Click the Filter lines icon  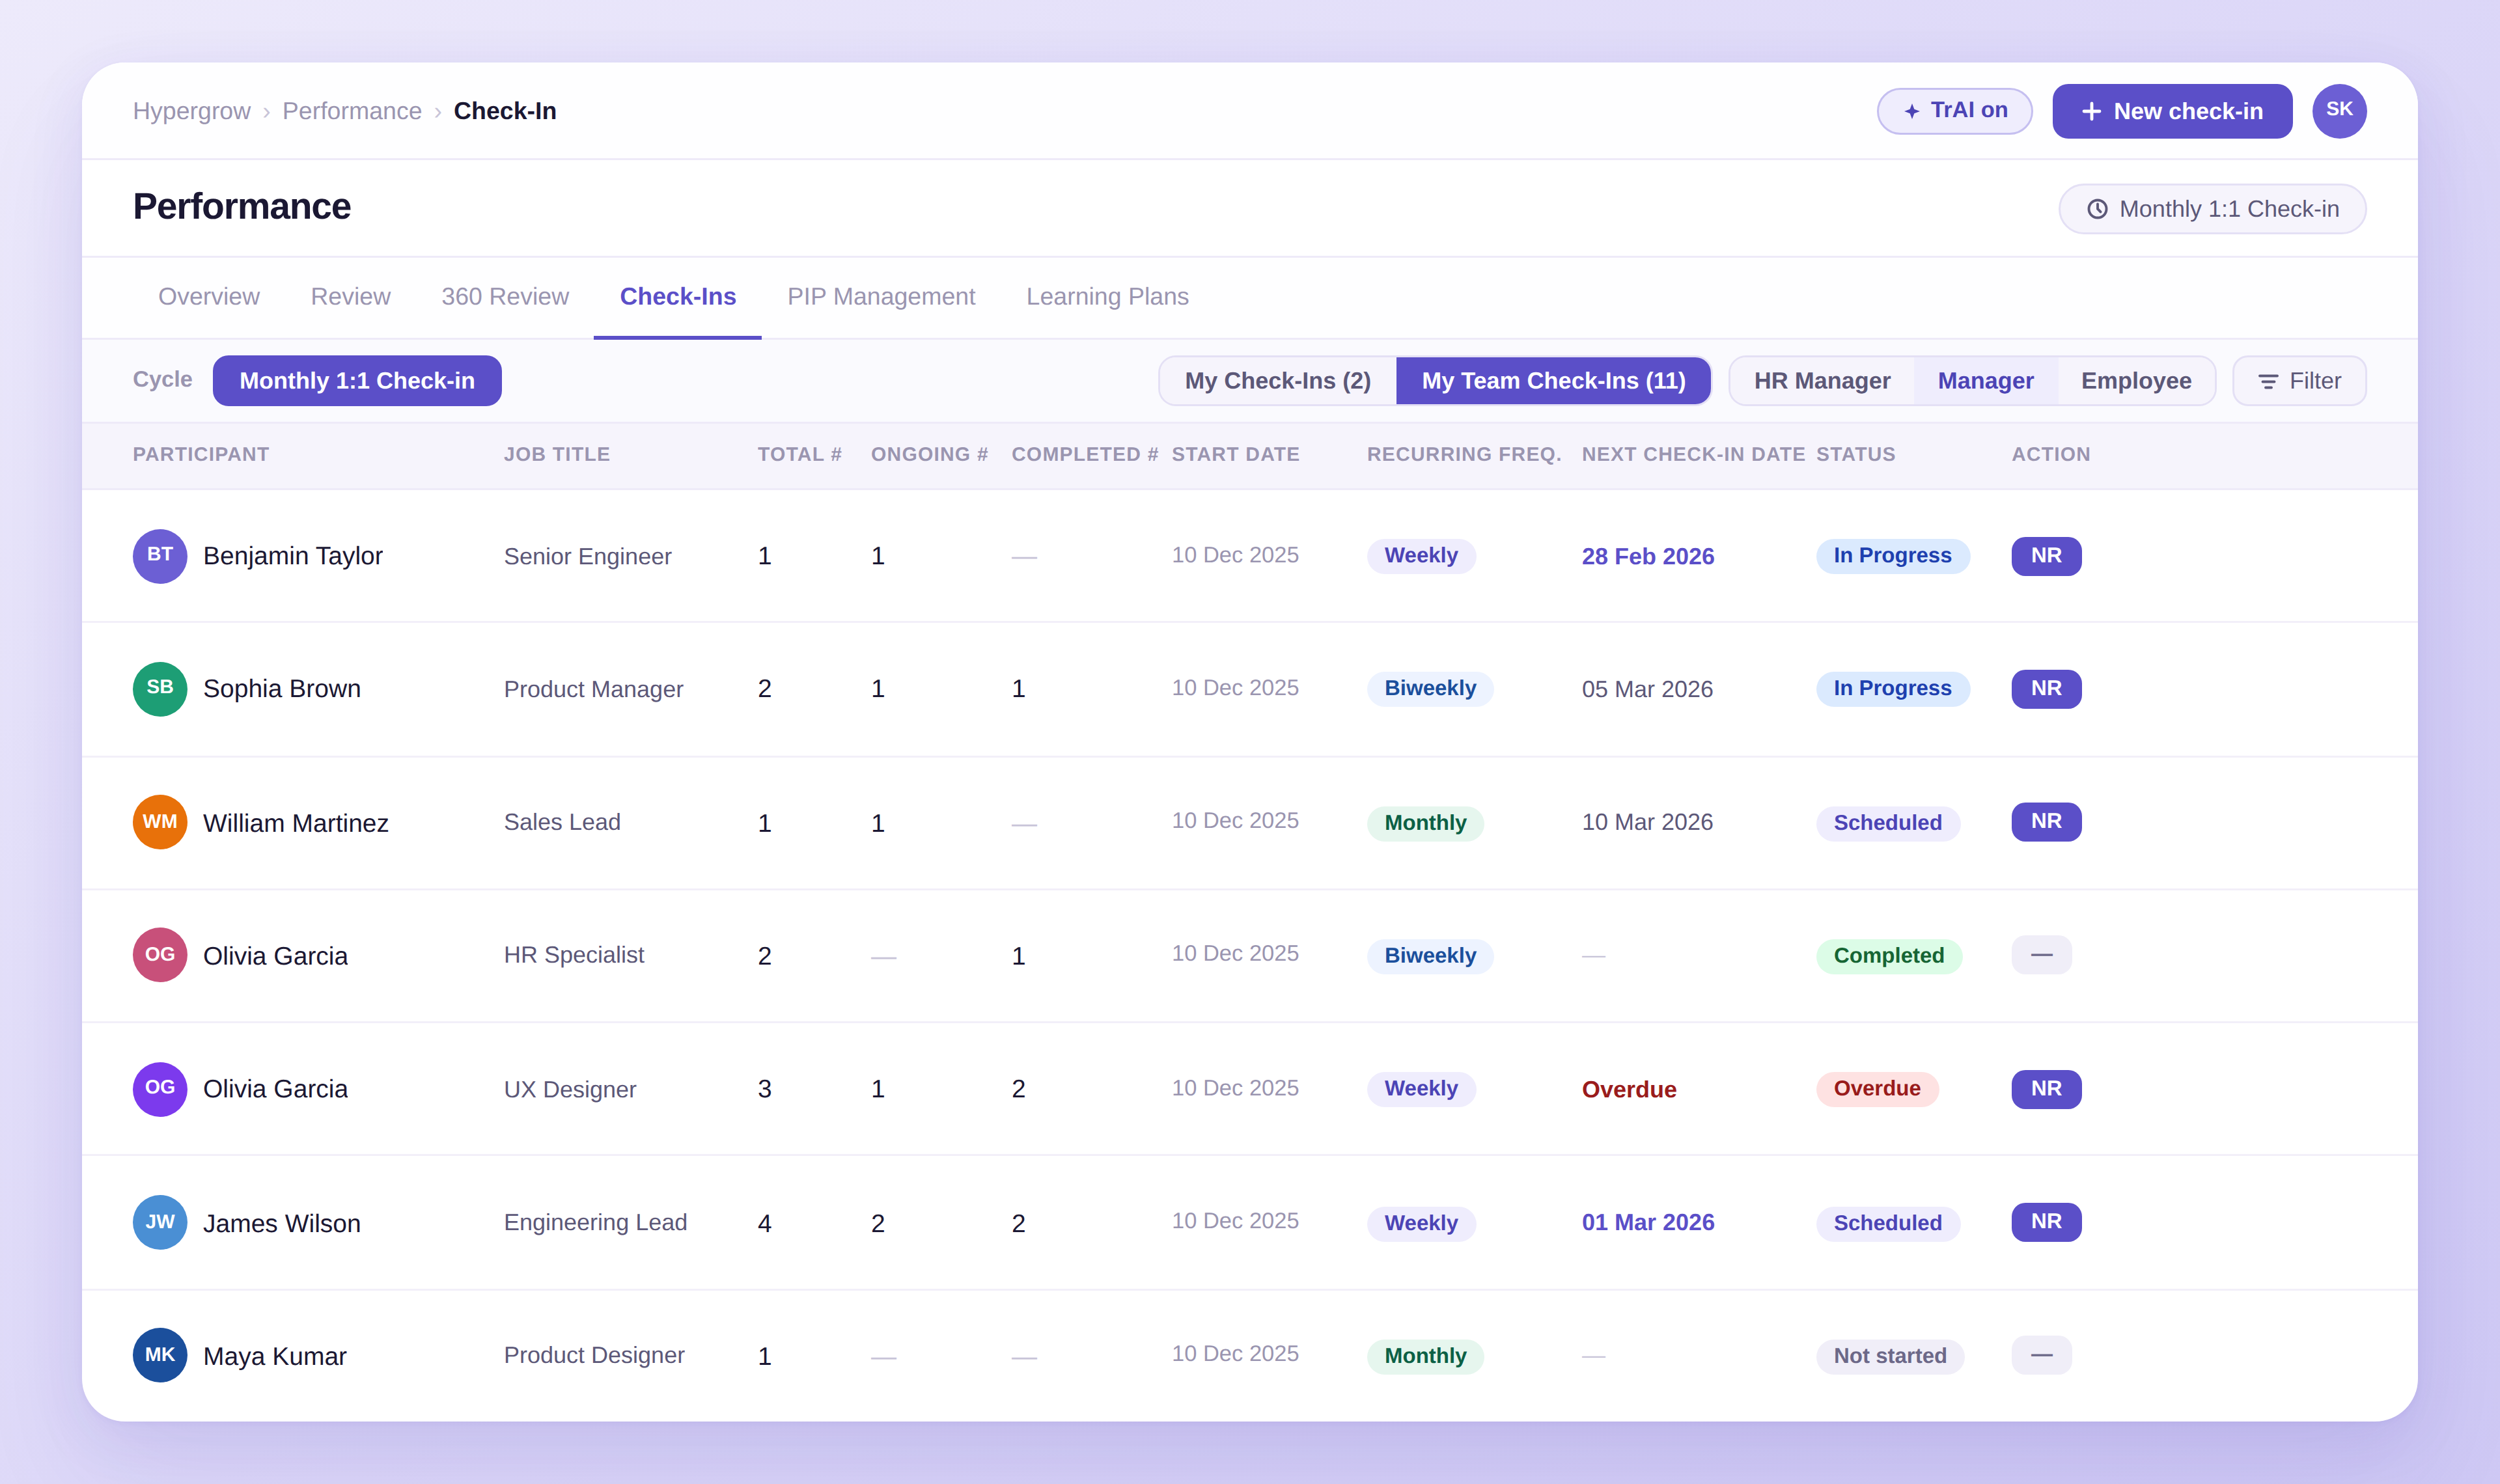pyautogui.click(x=2268, y=382)
